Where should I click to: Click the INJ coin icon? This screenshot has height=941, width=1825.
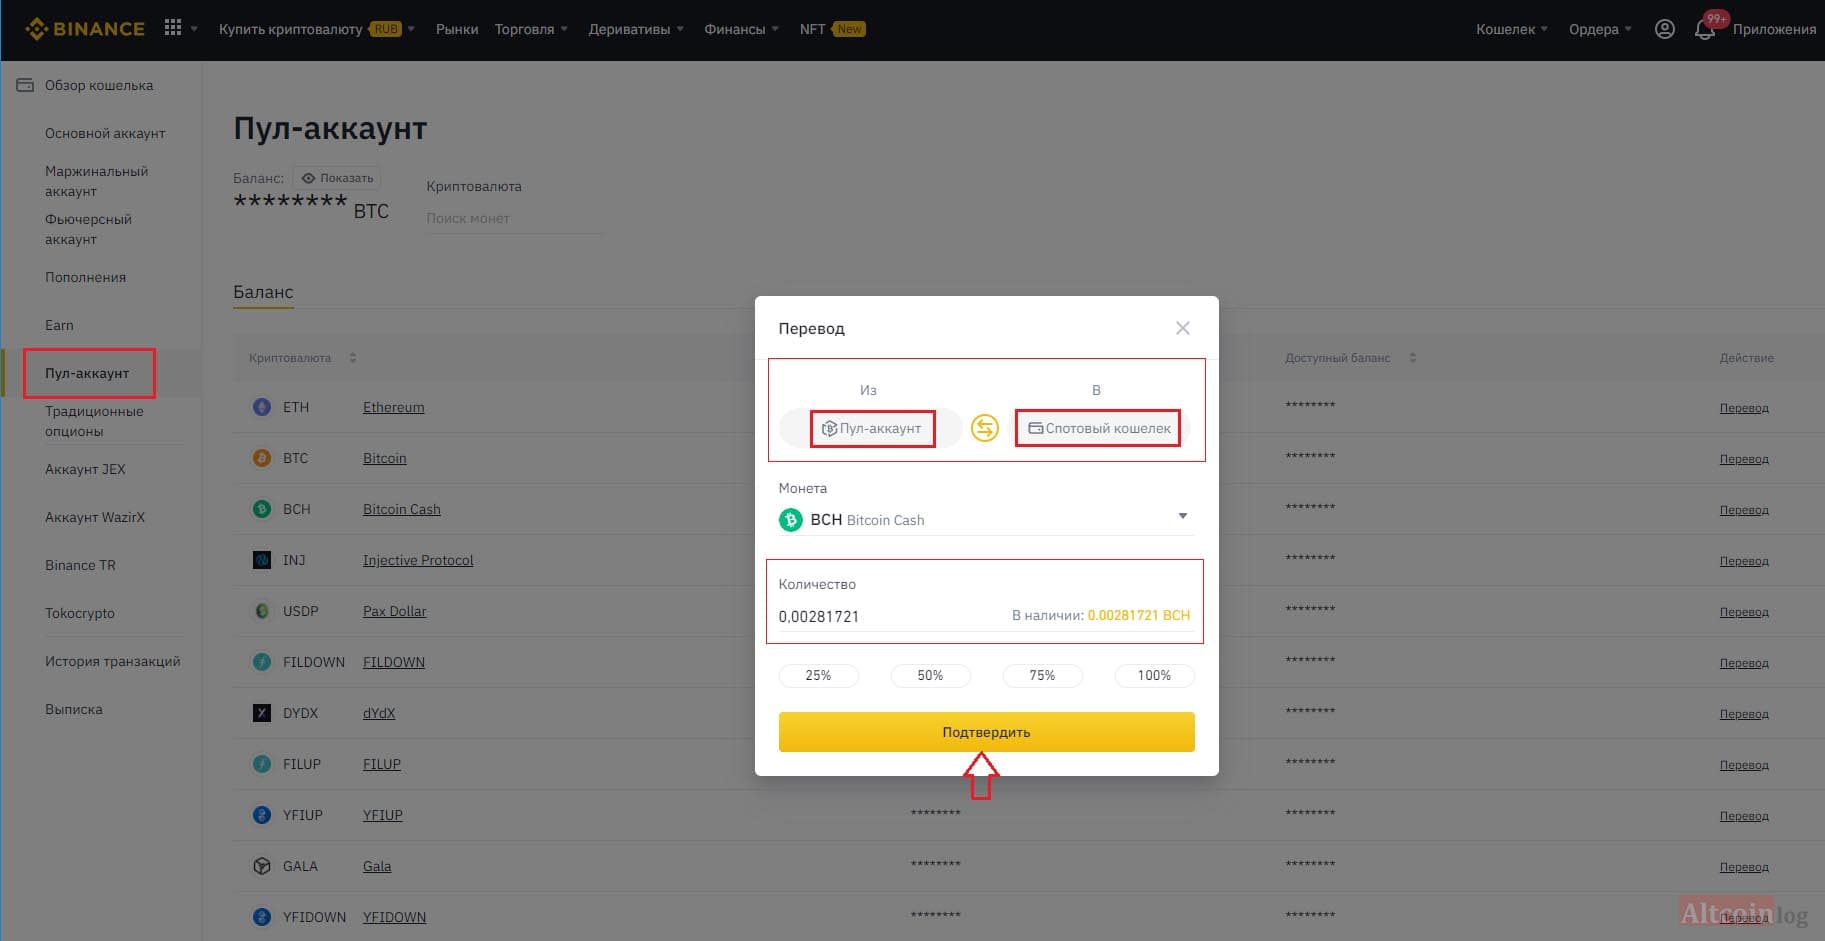click(262, 560)
